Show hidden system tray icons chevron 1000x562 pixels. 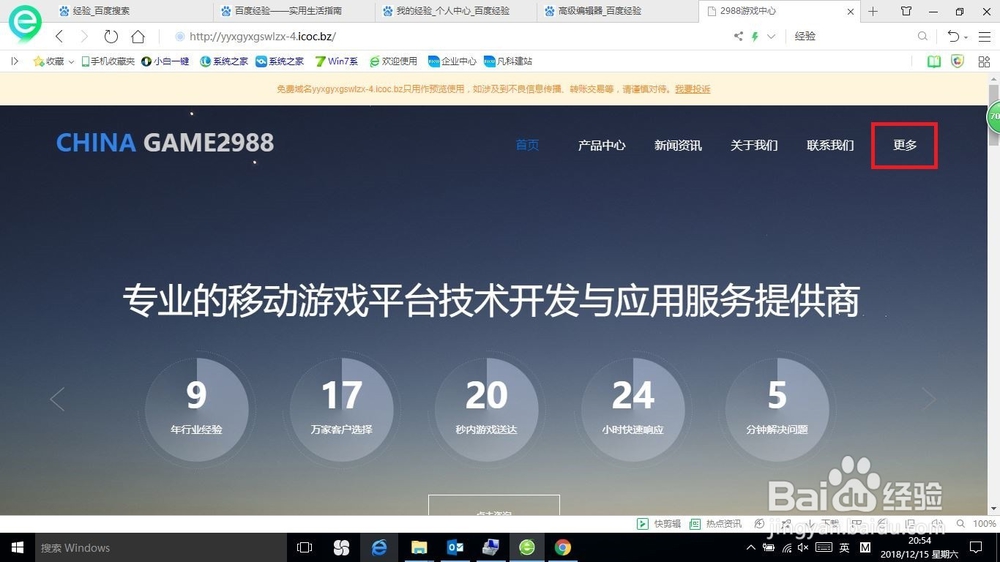pos(751,547)
